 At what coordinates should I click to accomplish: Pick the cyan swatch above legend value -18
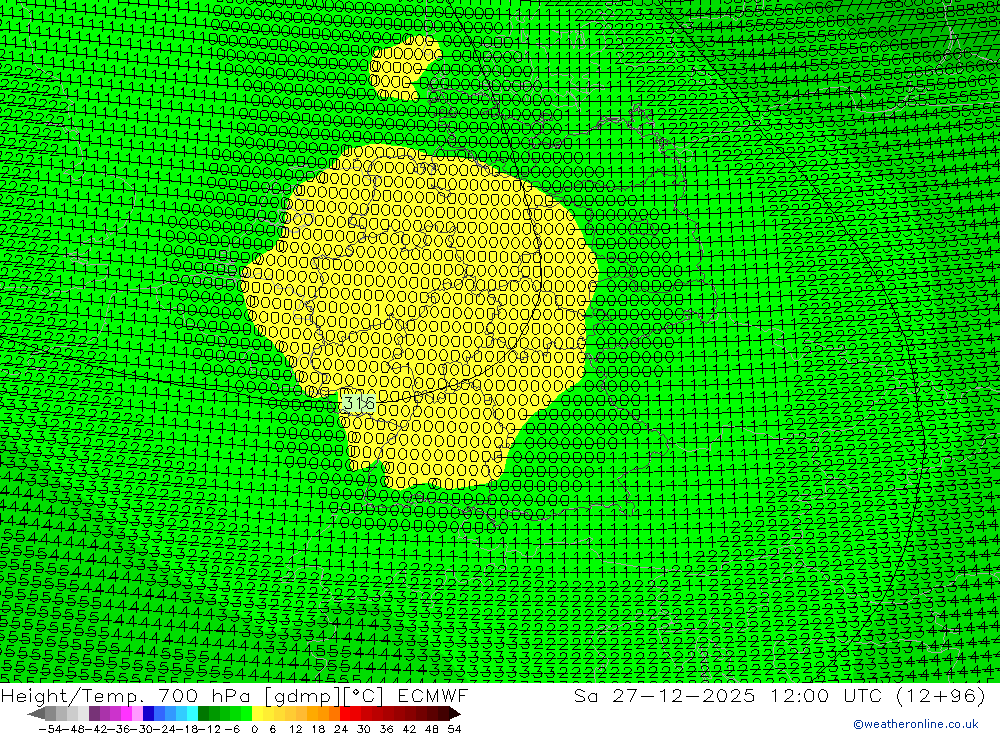click(x=192, y=714)
